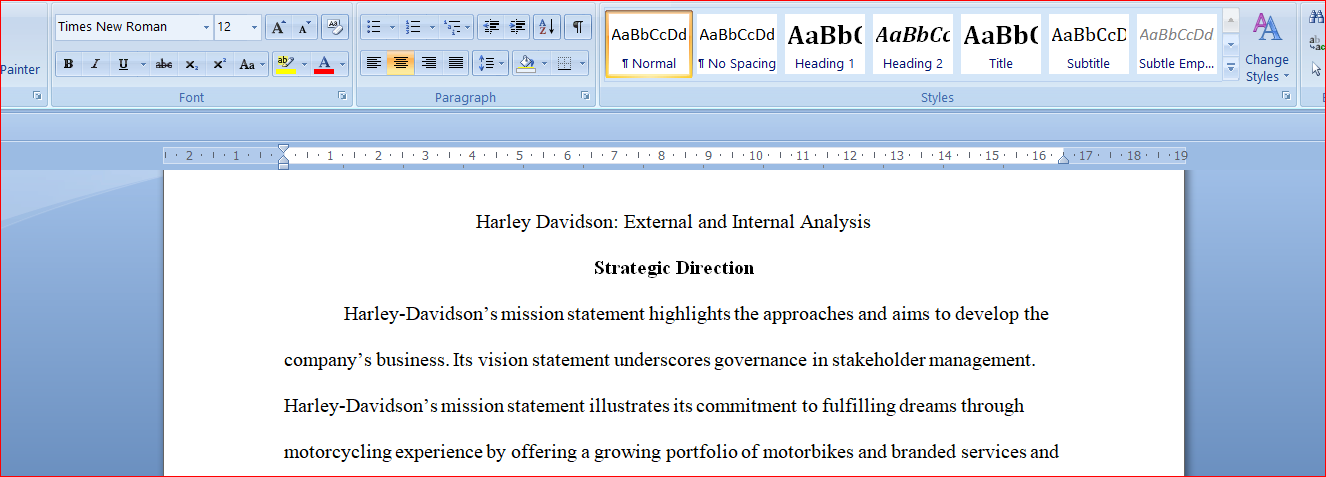This screenshot has width=1326, height=477.
Task: Open highlight color dropdown arrow
Action: pos(304,64)
